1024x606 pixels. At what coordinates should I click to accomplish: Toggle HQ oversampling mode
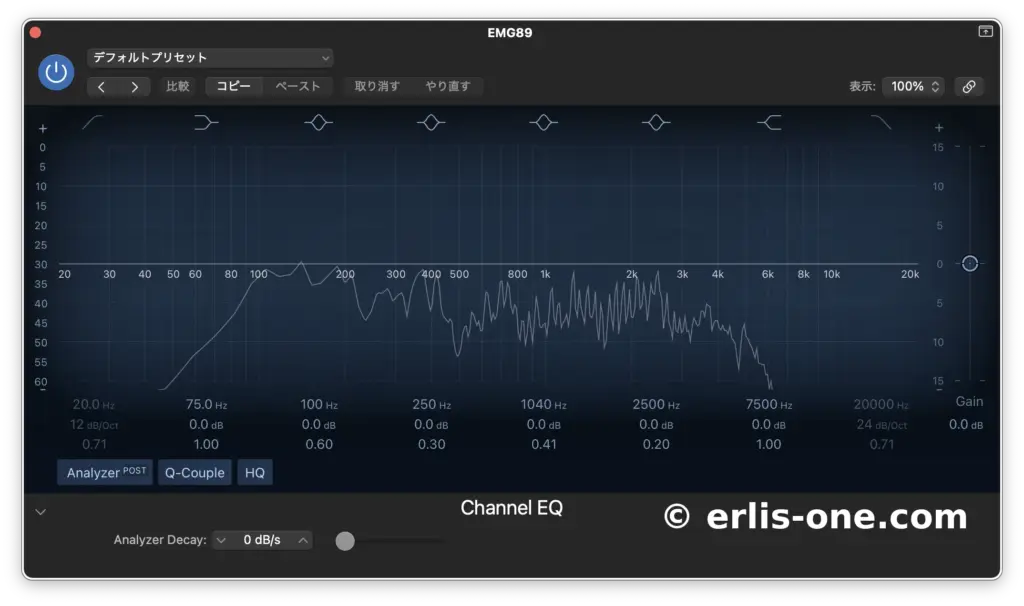[x=255, y=472]
